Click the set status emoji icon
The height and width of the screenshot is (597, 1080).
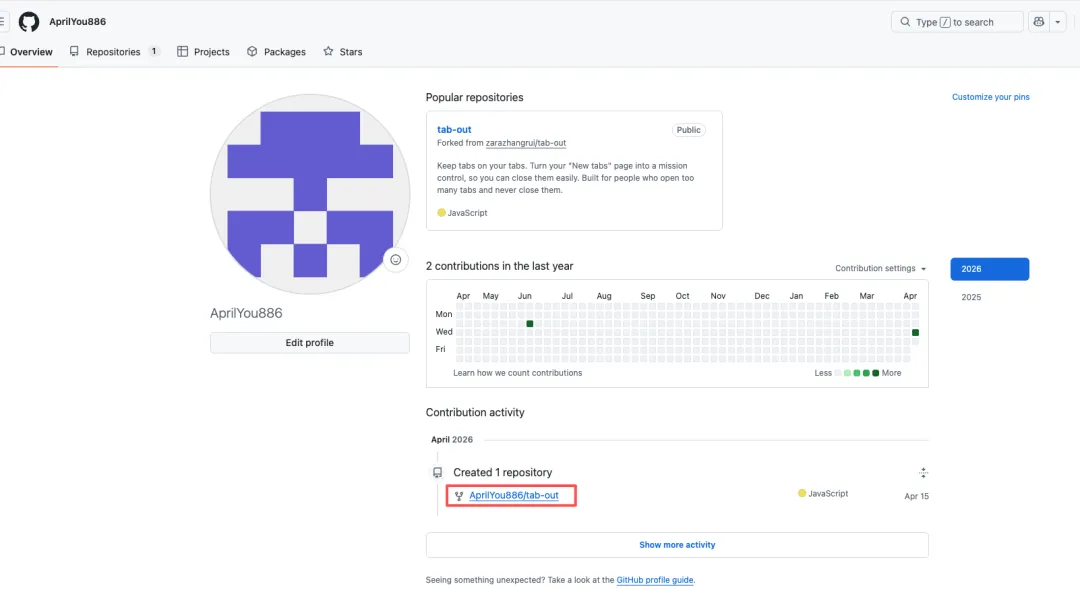pyautogui.click(x=396, y=260)
